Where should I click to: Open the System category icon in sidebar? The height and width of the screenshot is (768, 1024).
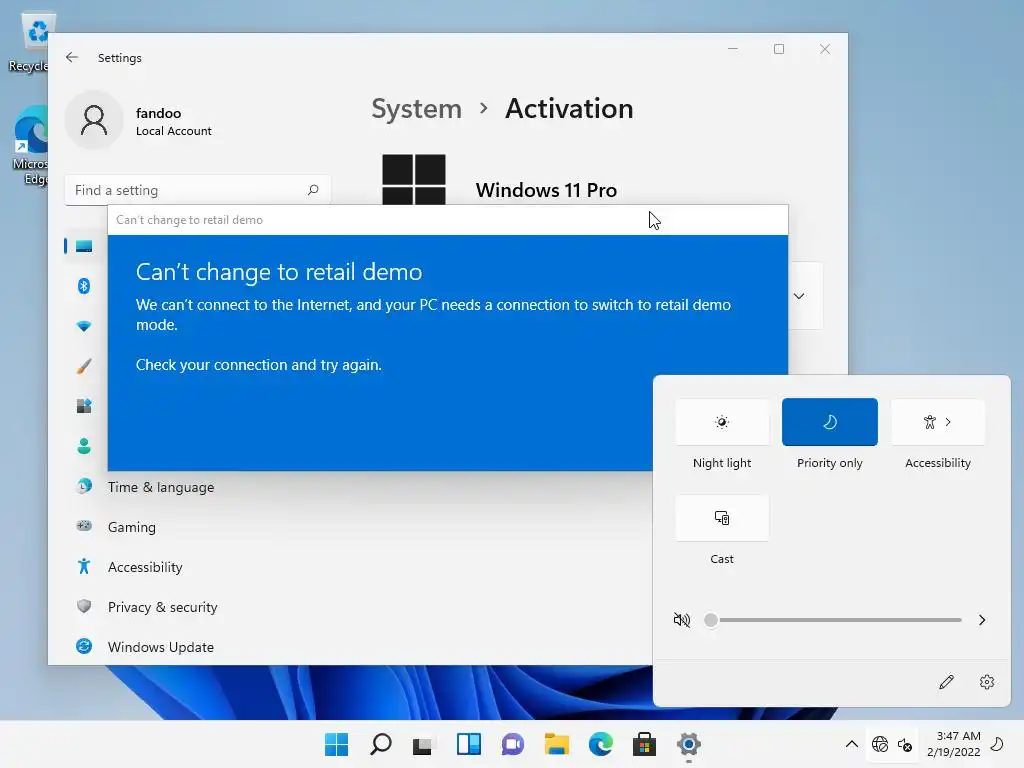[x=84, y=246]
